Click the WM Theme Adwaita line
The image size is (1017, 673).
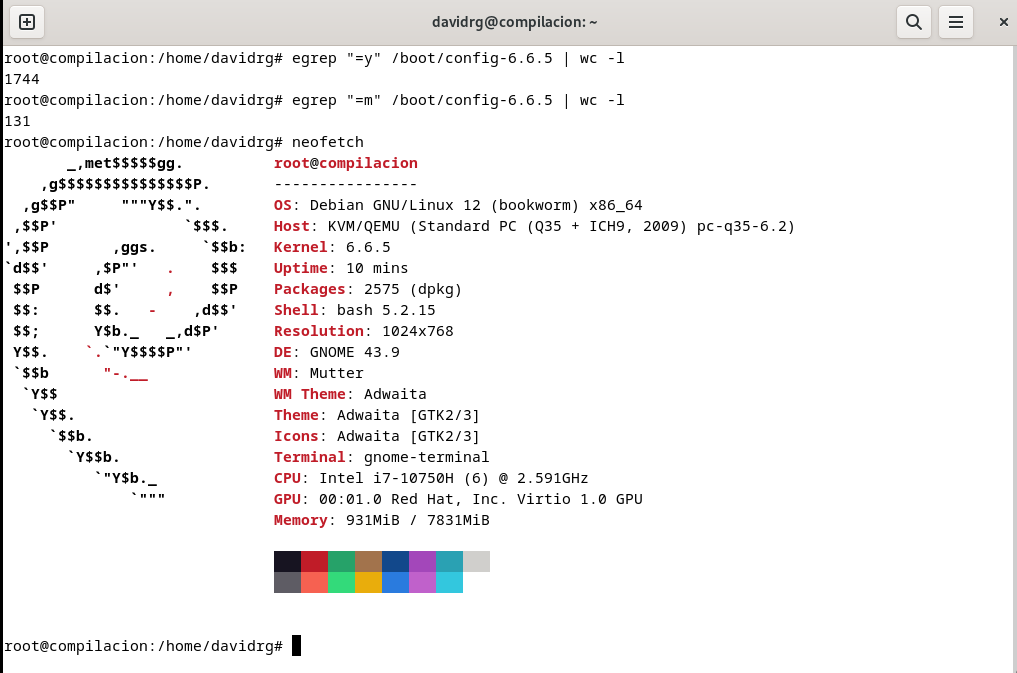tap(350, 394)
